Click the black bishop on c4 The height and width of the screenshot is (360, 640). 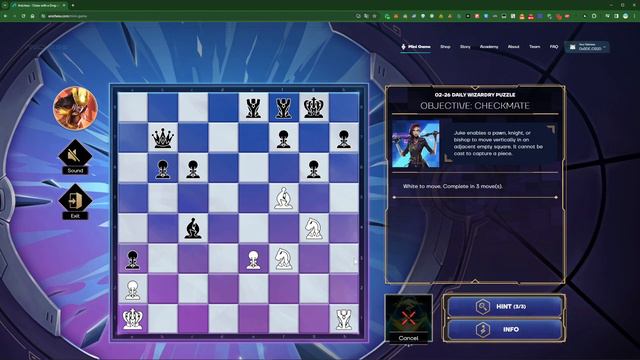point(193,229)
